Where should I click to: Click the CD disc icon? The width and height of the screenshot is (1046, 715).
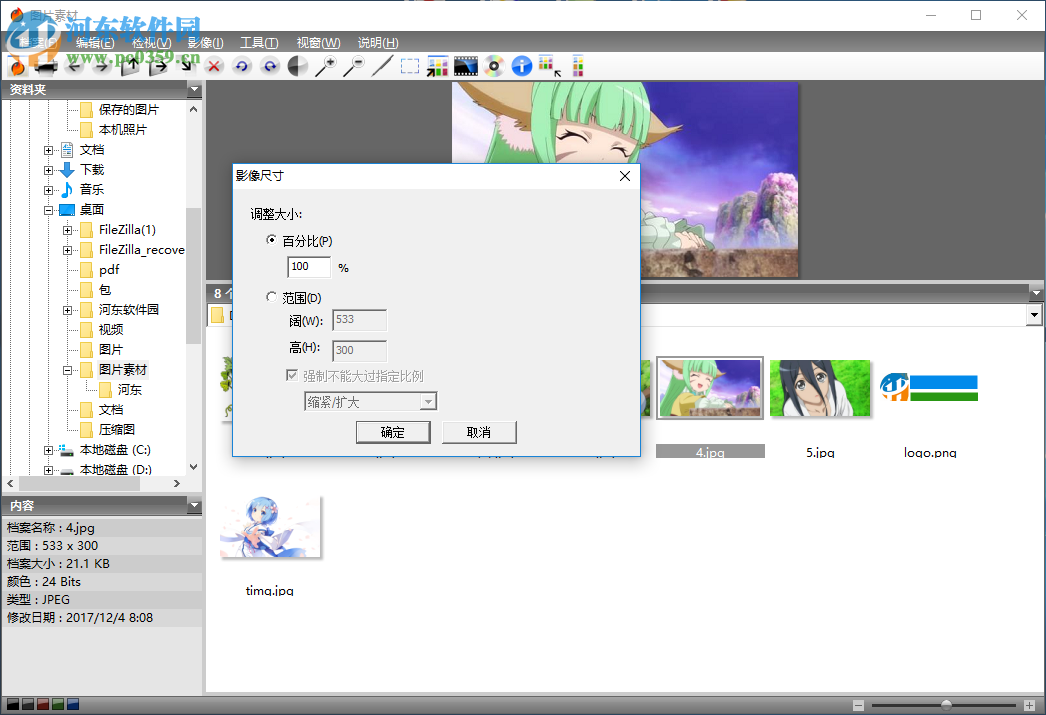494,66
